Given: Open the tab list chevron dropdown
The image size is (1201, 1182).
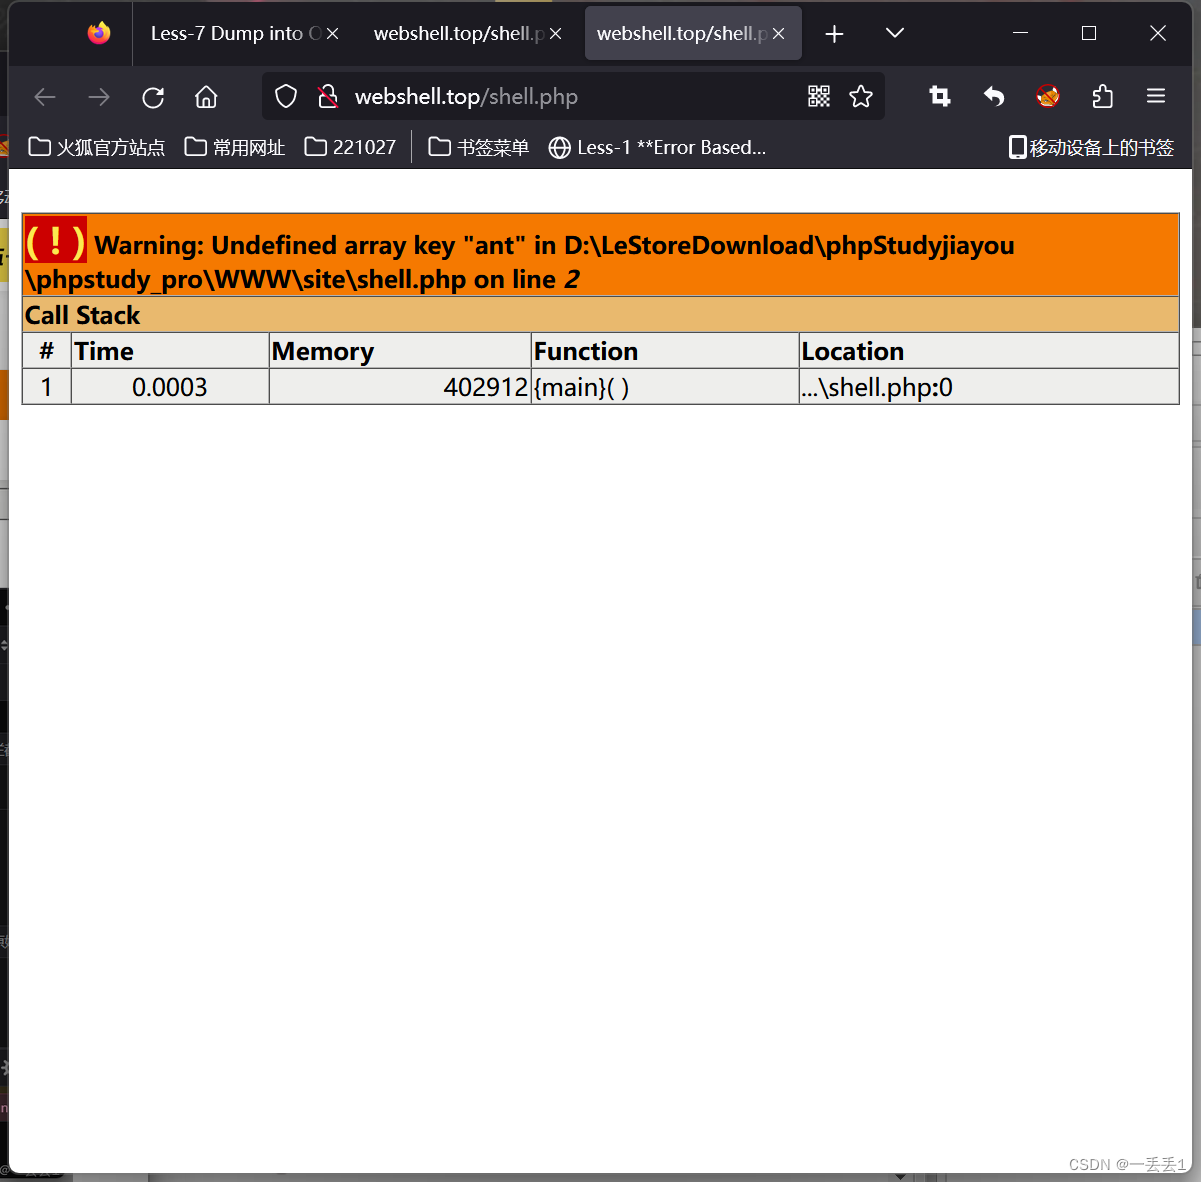Looking at the screenshot, I should pyautogui.click(x=894, y=32).
